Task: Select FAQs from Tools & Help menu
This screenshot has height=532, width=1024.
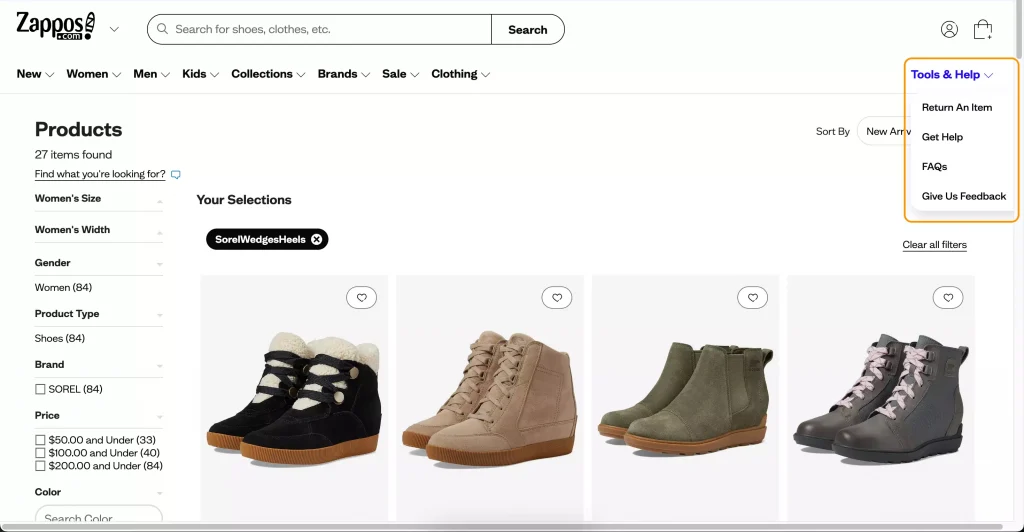Action: pos(934,166)
